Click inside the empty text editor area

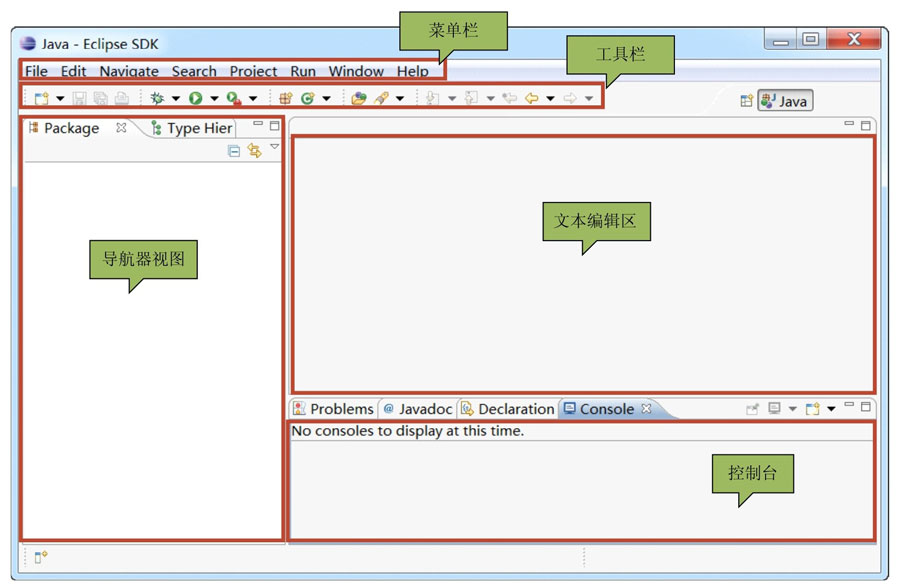(x=582, y=300)
